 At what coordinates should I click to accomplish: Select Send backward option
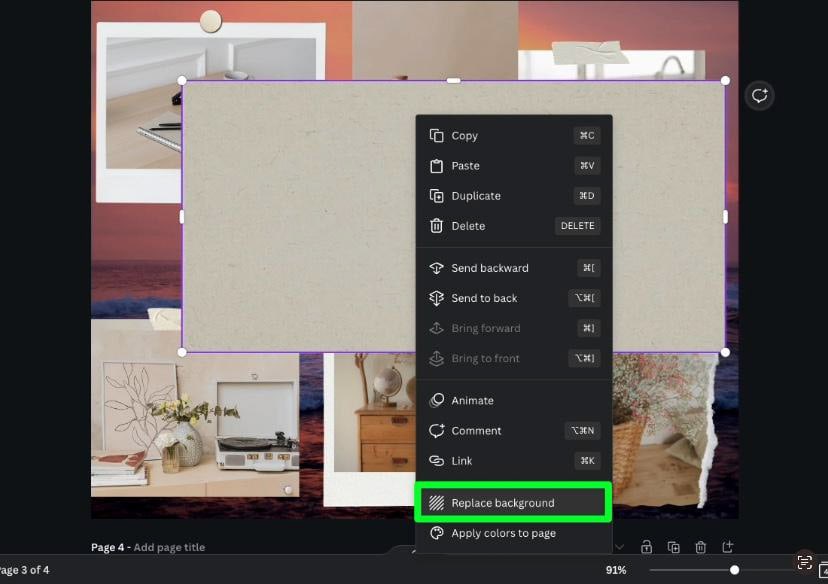489,268
